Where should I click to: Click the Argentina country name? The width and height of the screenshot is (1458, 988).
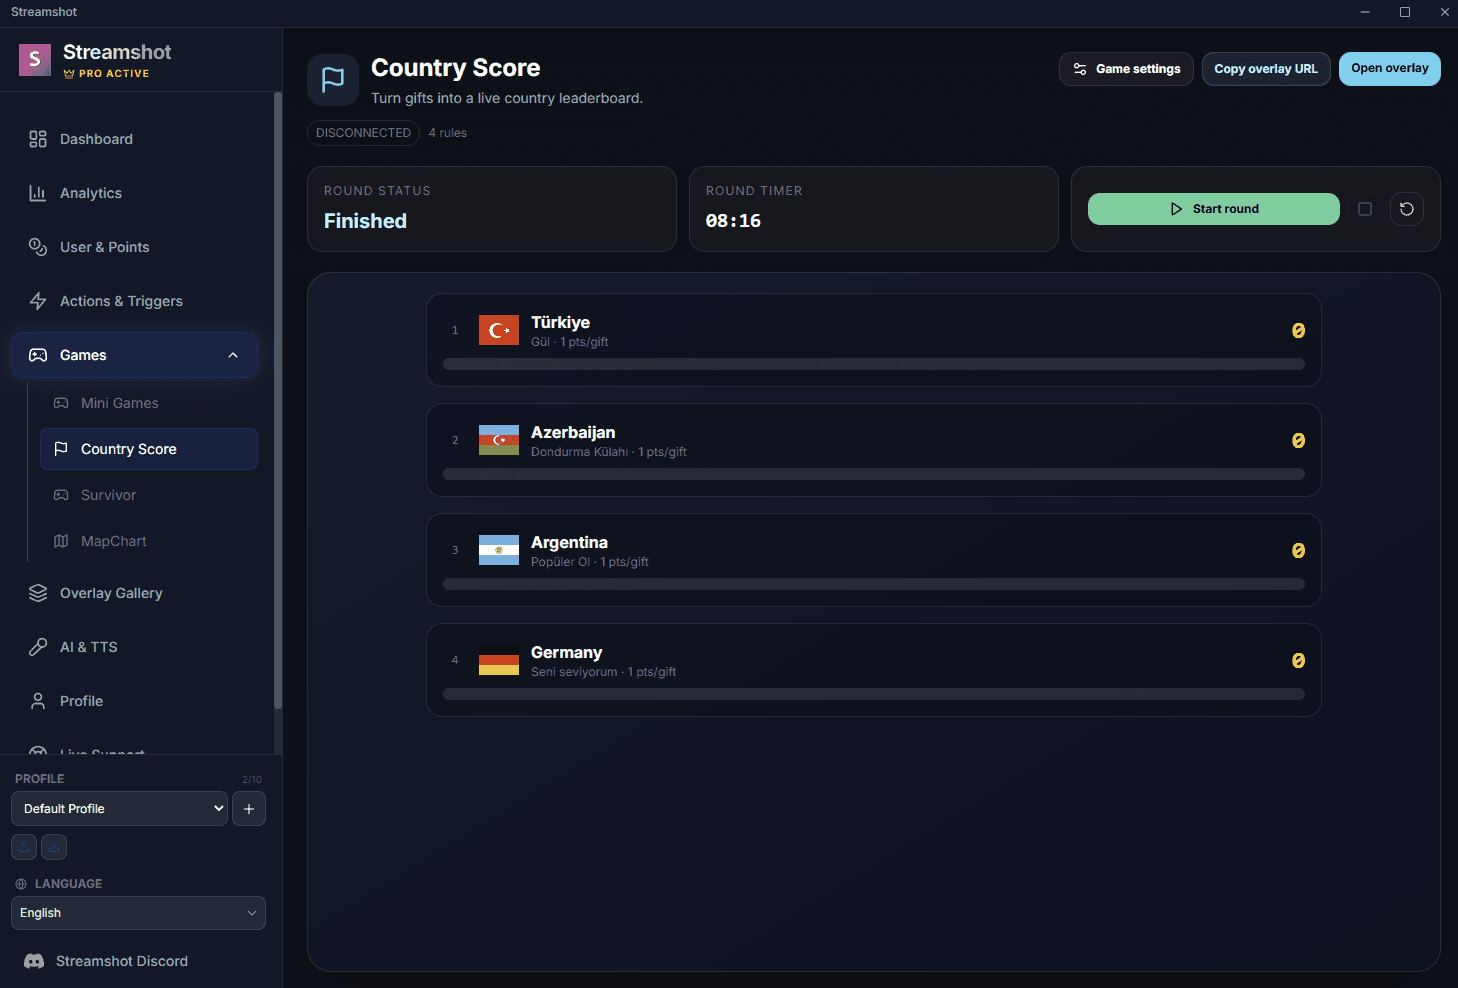pos(569,542)
